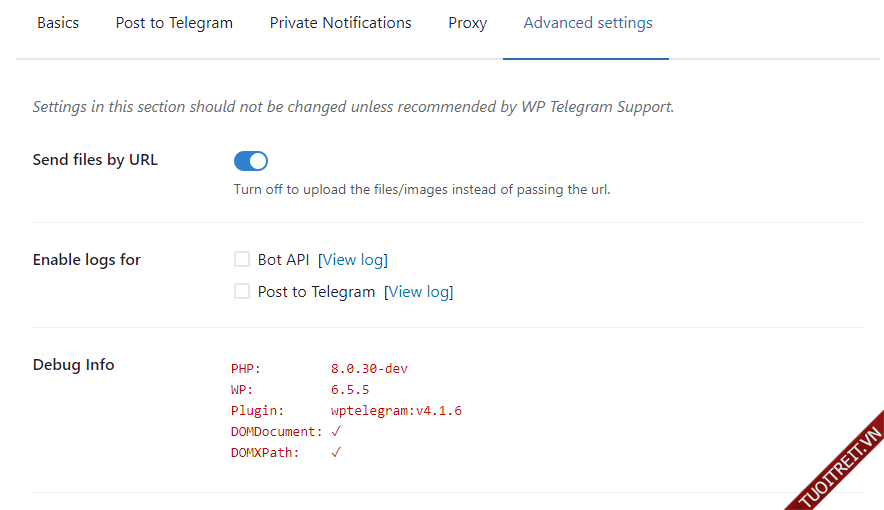The image size is (884, 510).
Task: Click the Enable logs for label
Action: [x=87, y=260]
